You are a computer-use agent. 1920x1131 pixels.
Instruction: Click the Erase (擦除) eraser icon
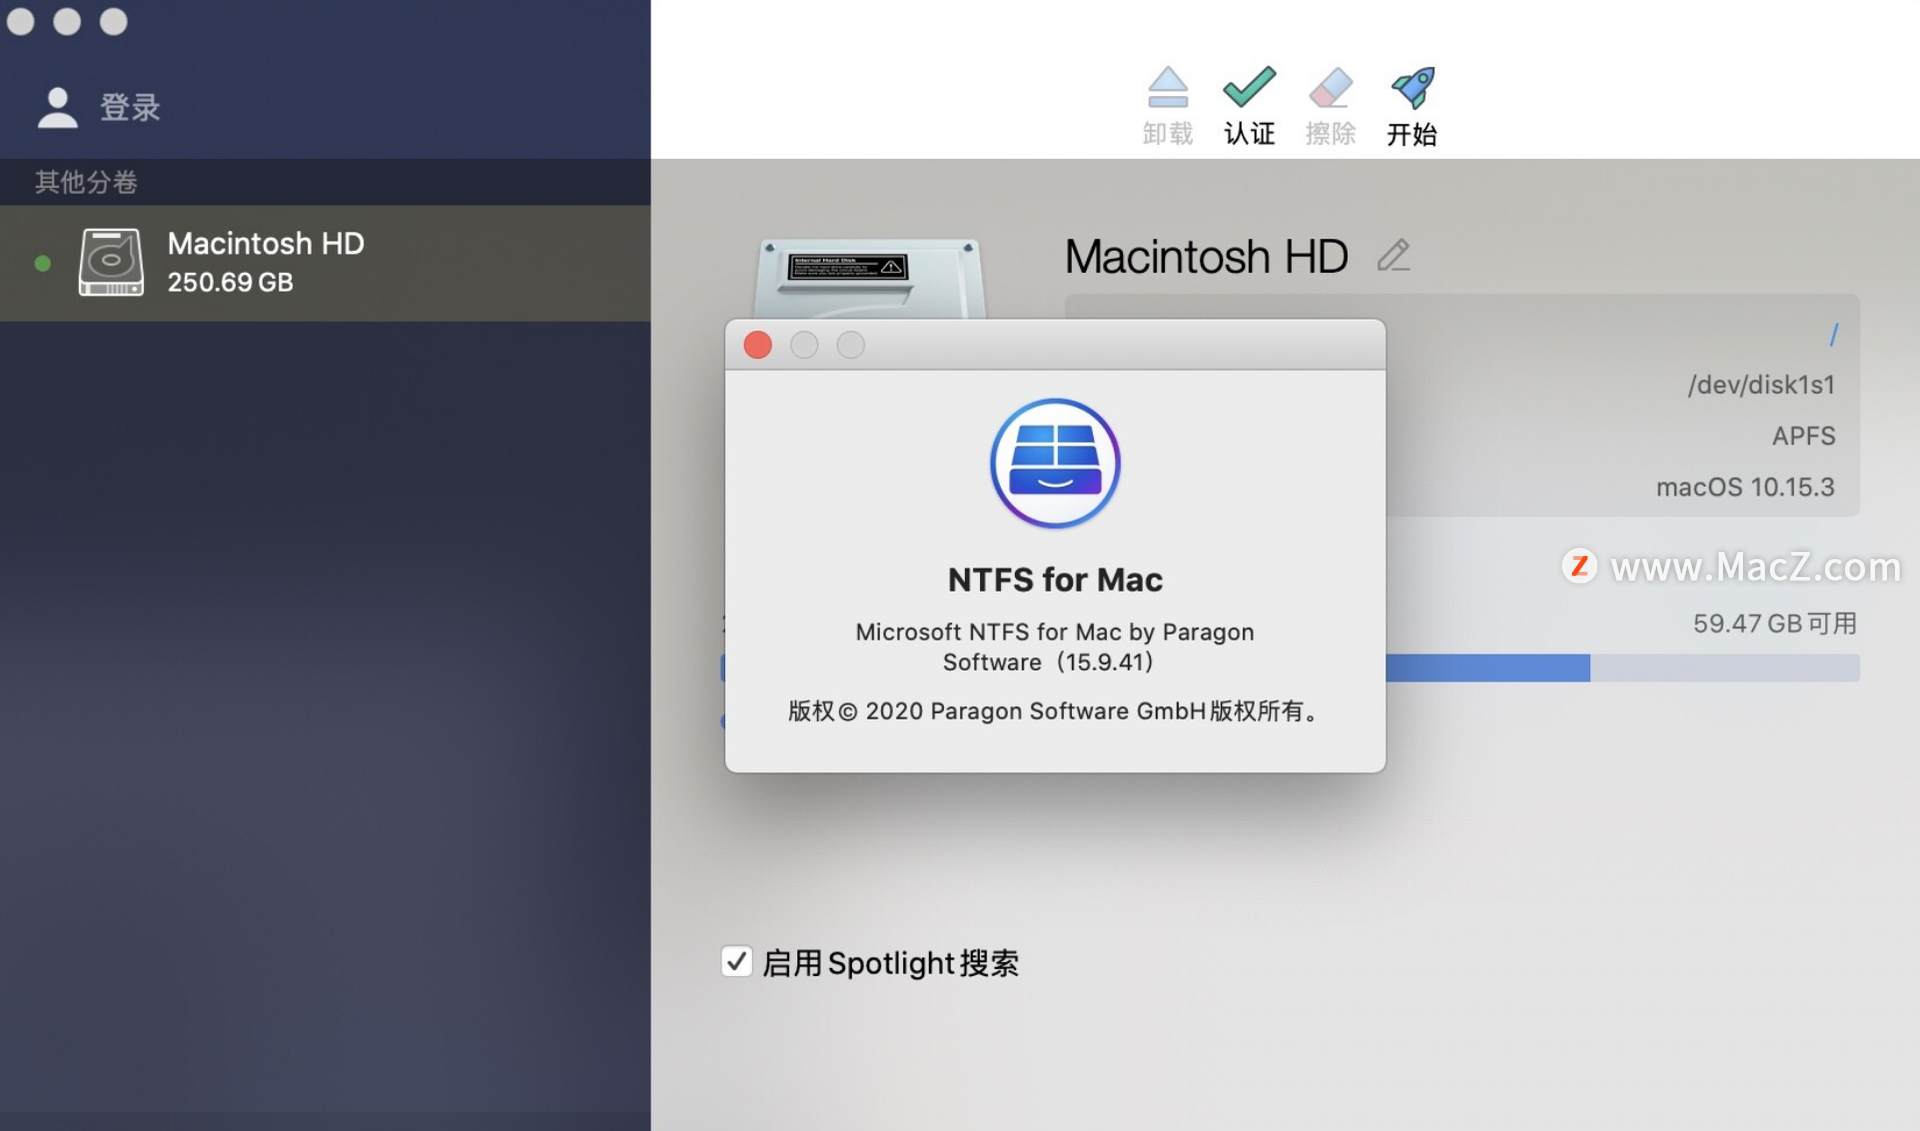coord(1330,88)
